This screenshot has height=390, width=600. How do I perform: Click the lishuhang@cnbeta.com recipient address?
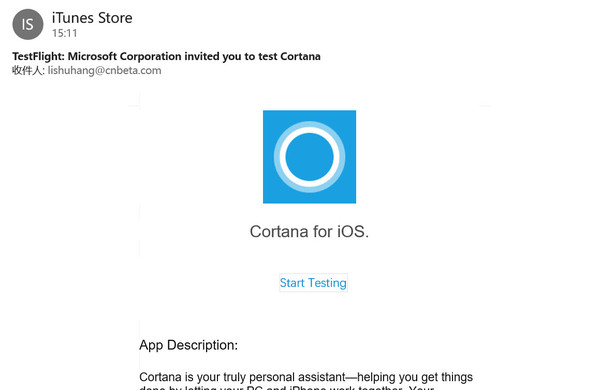pyautogui.click(x=104, y=70)
